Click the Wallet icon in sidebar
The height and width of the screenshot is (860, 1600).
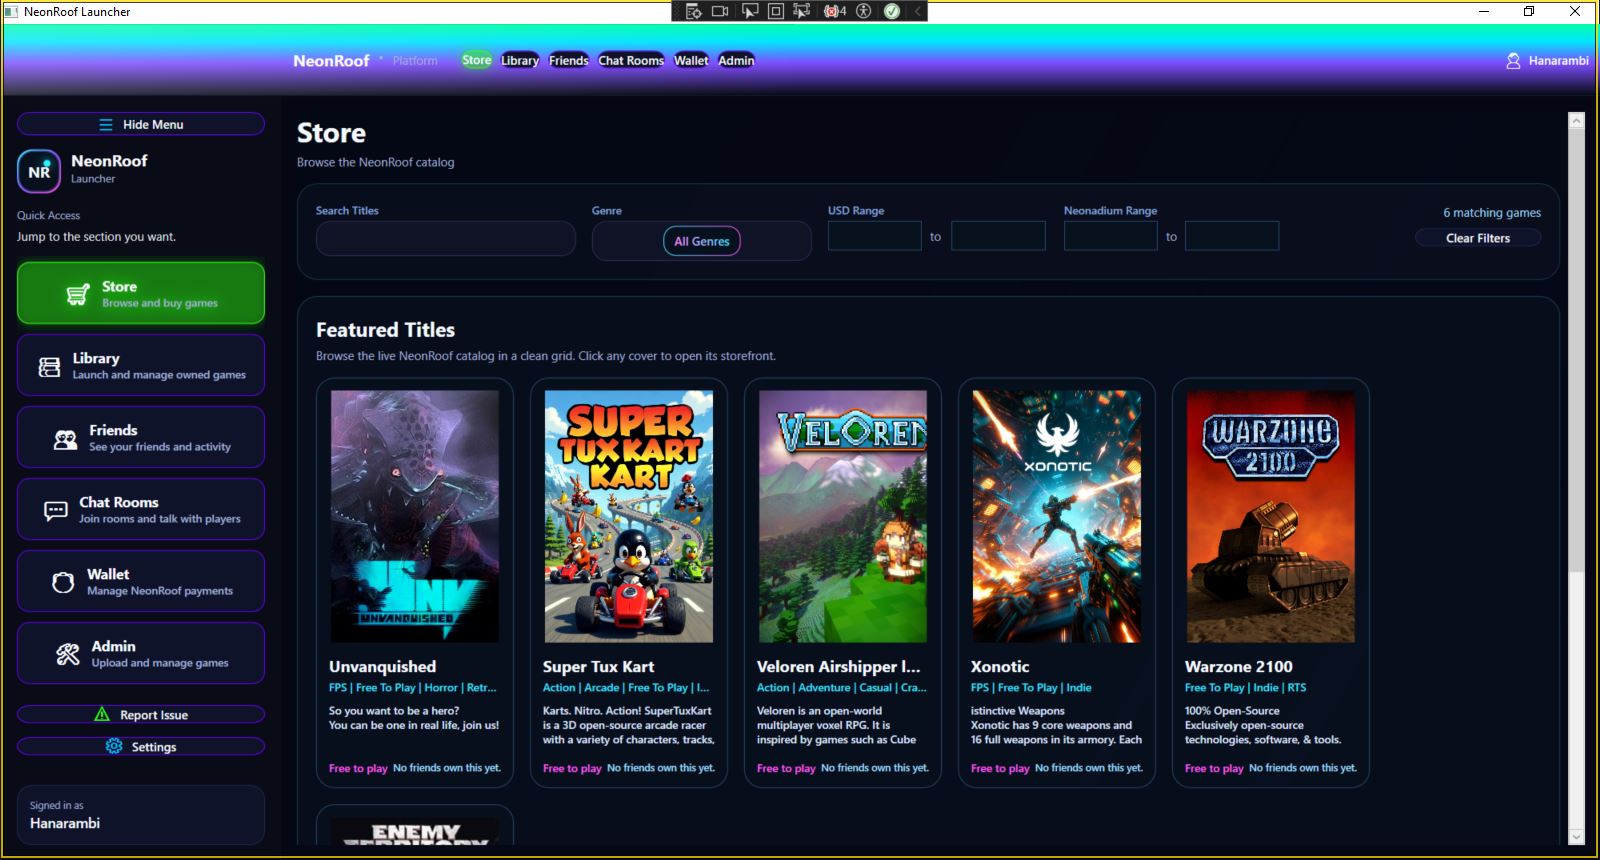(x=63, y=582)
